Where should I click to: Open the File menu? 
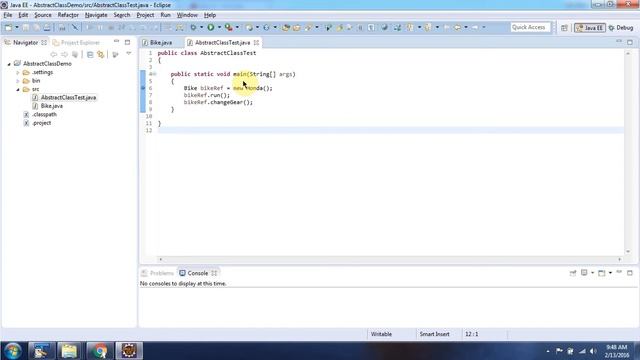(8, 15)
